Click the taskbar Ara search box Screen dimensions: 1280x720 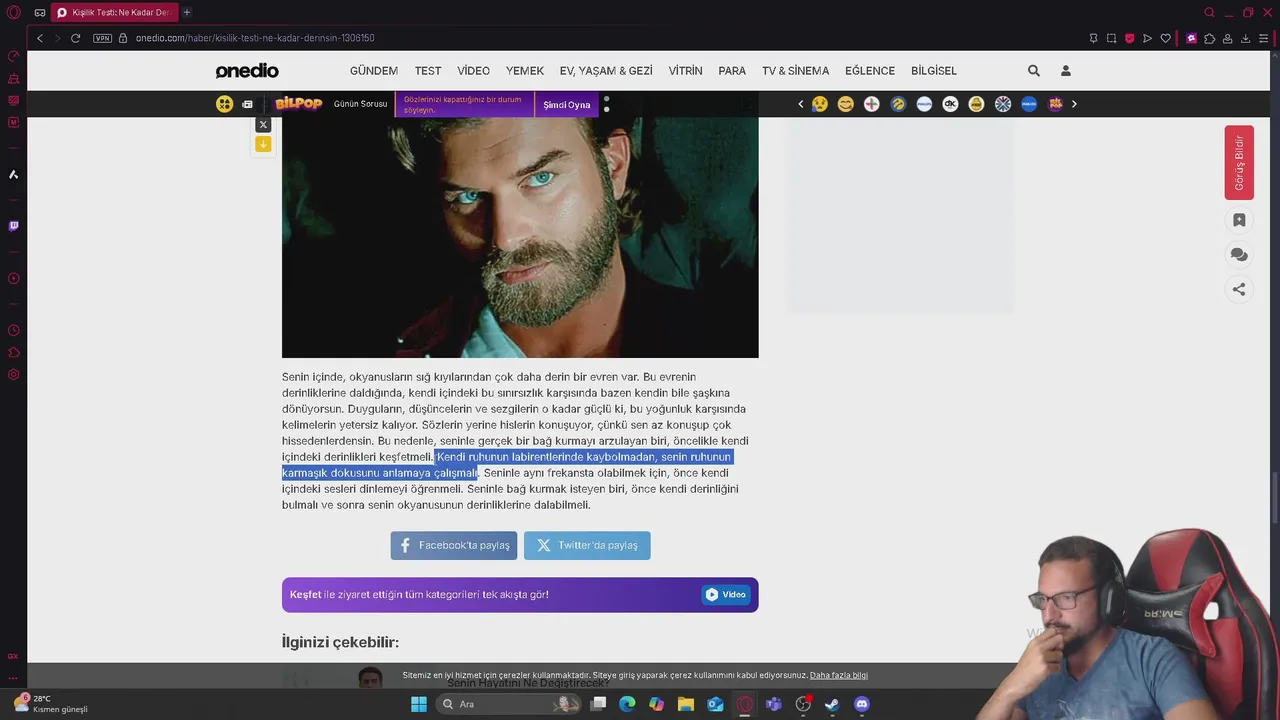coord(511,704)
